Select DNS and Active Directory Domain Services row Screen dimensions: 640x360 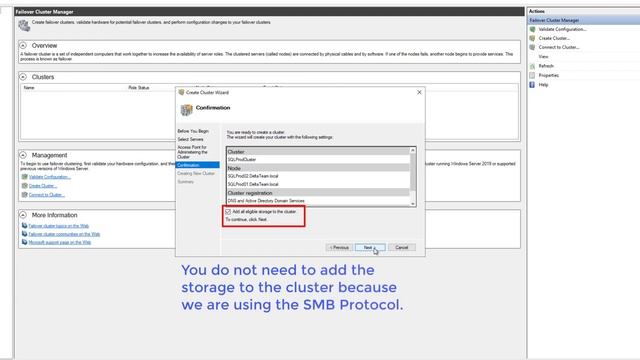point(318,201)
